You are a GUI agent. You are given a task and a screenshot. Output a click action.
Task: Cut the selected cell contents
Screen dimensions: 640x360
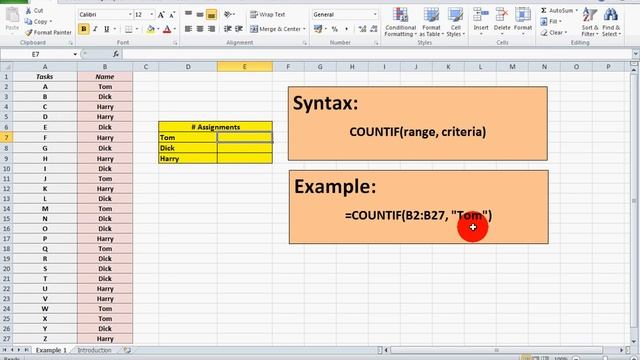[x=34, y=11]
